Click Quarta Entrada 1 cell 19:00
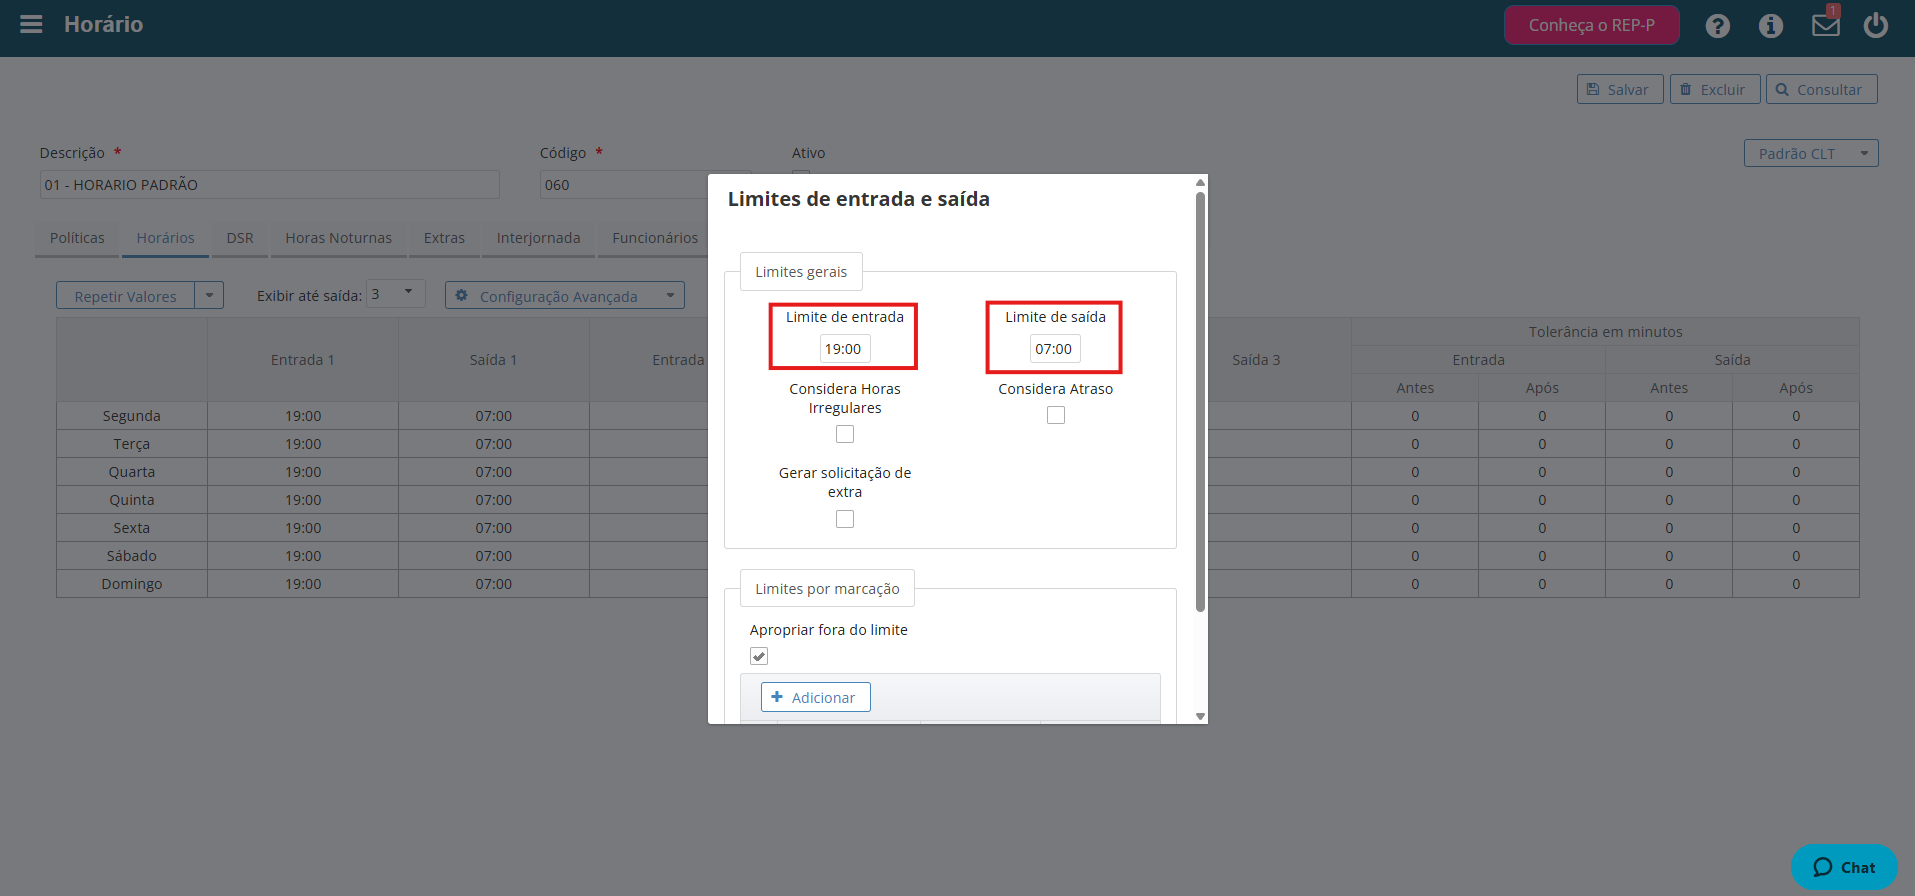 click(x=303, y=472)
